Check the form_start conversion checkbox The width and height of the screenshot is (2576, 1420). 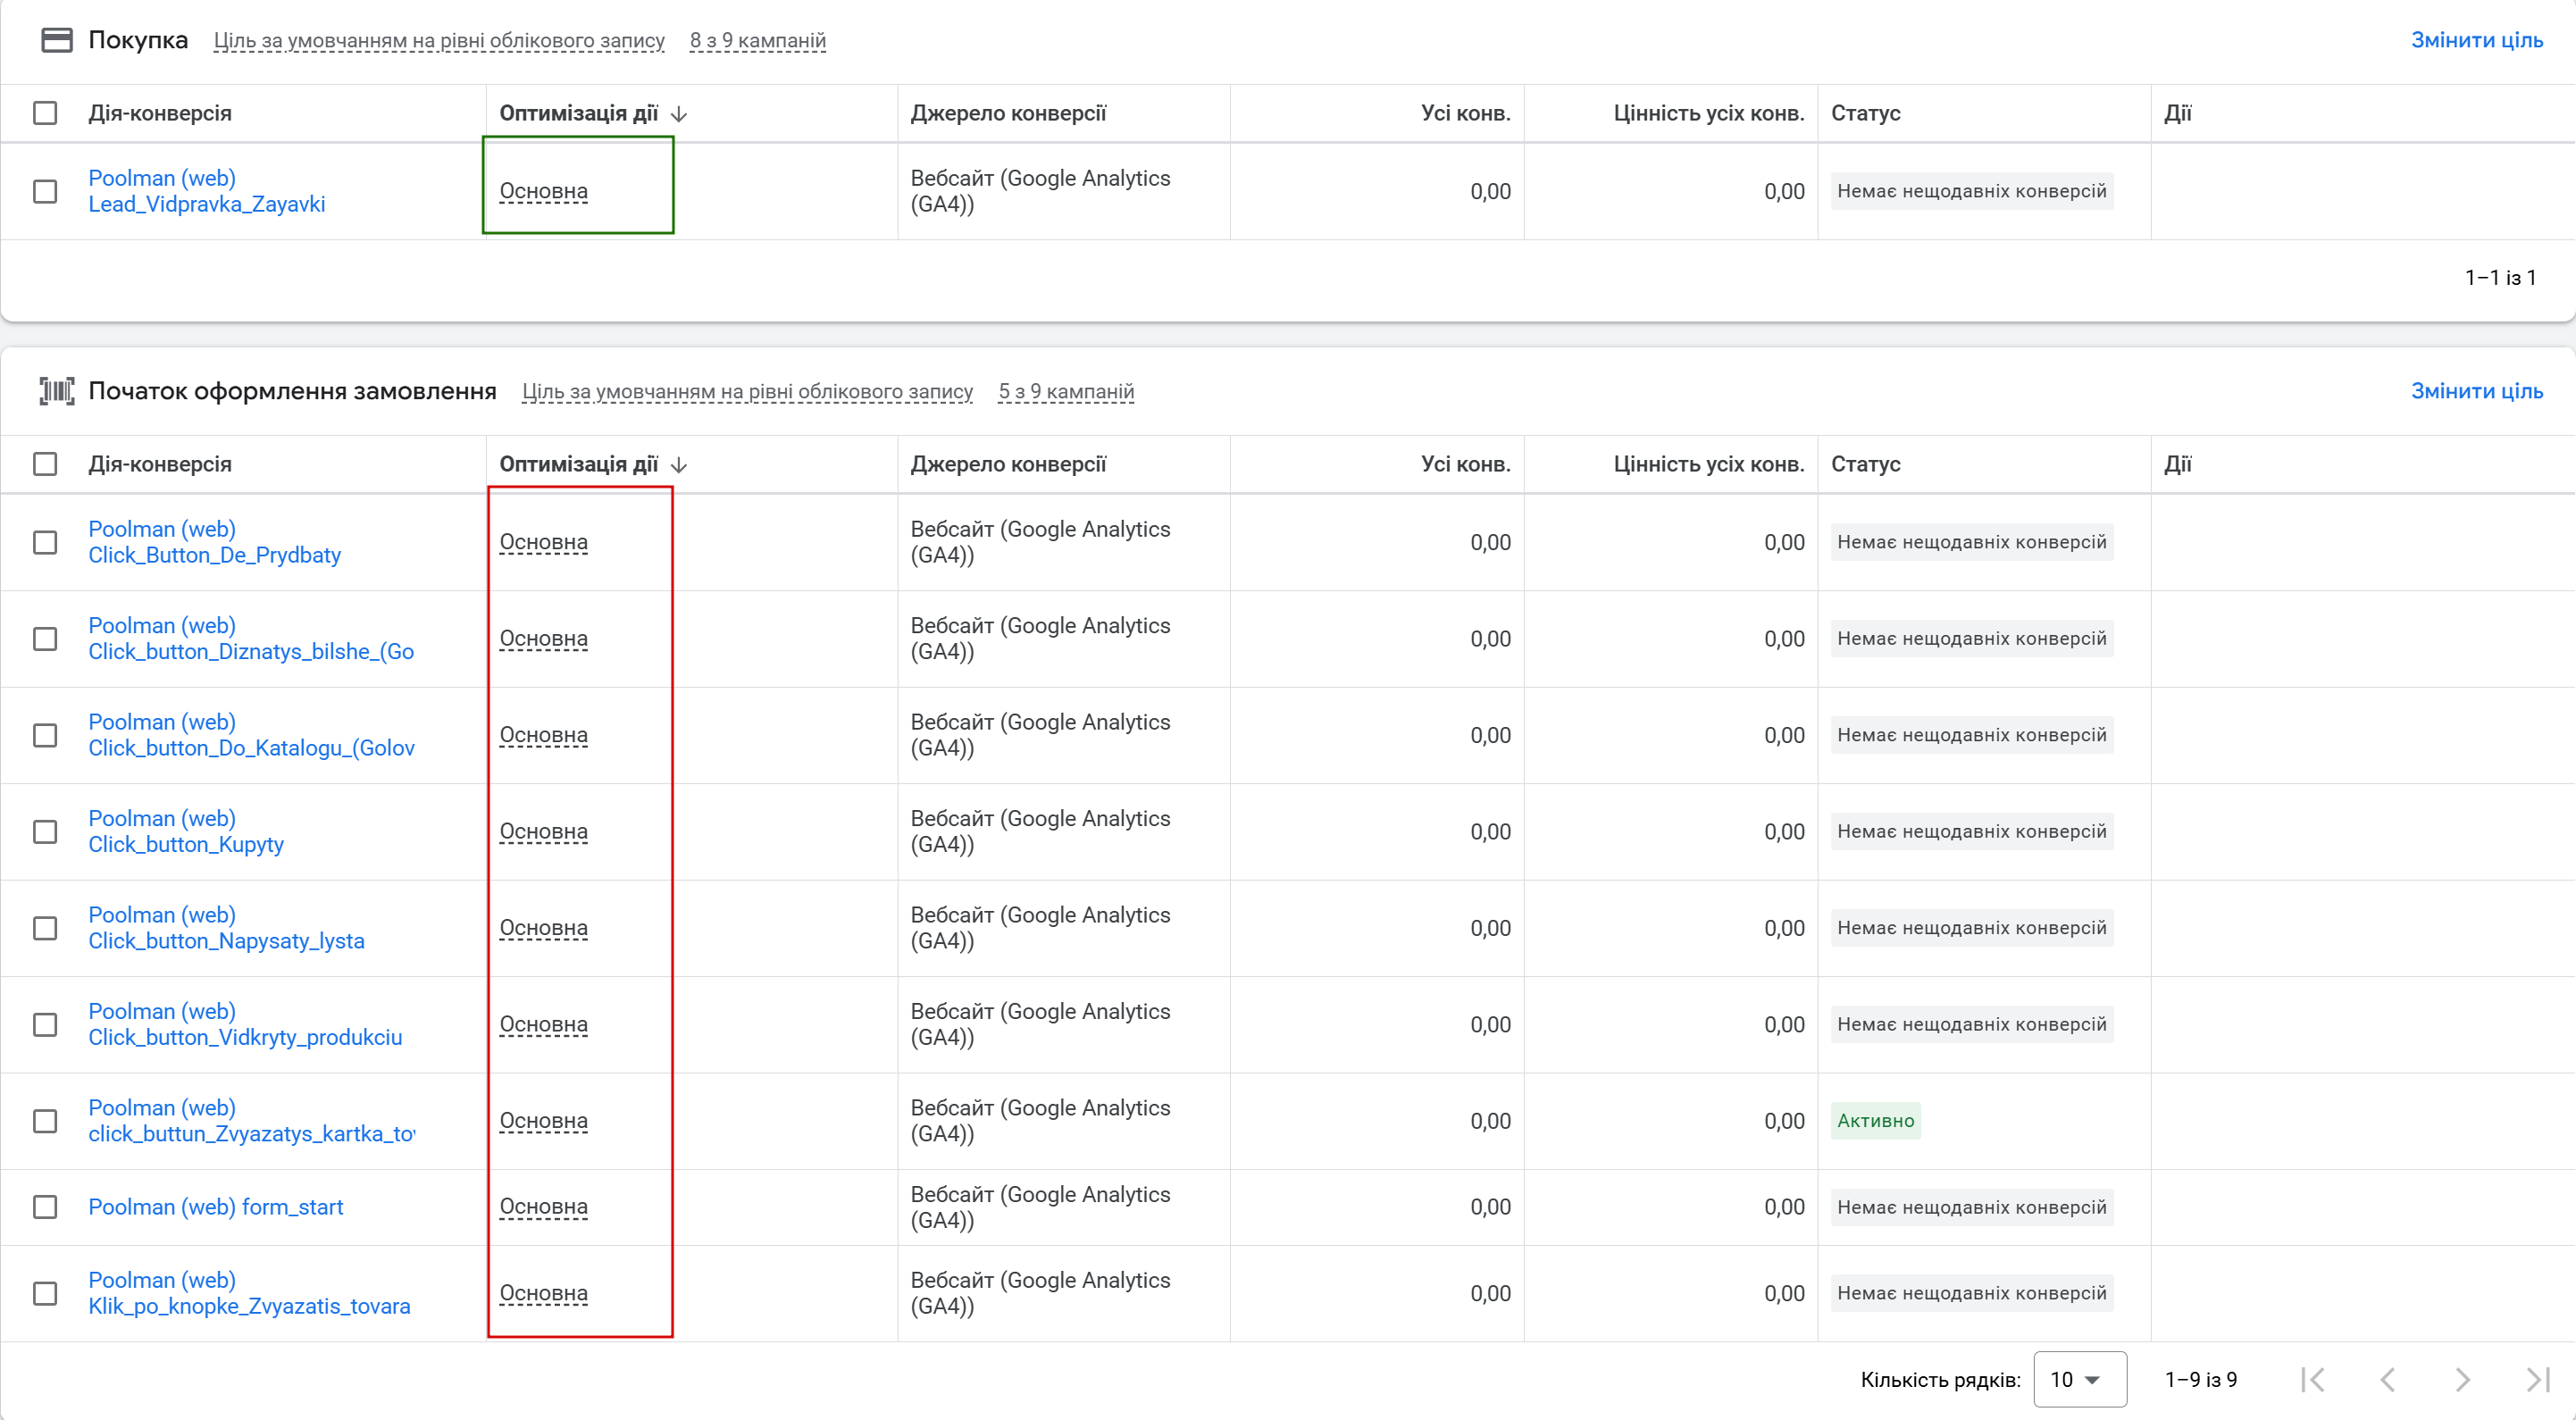coord(45,1207)
